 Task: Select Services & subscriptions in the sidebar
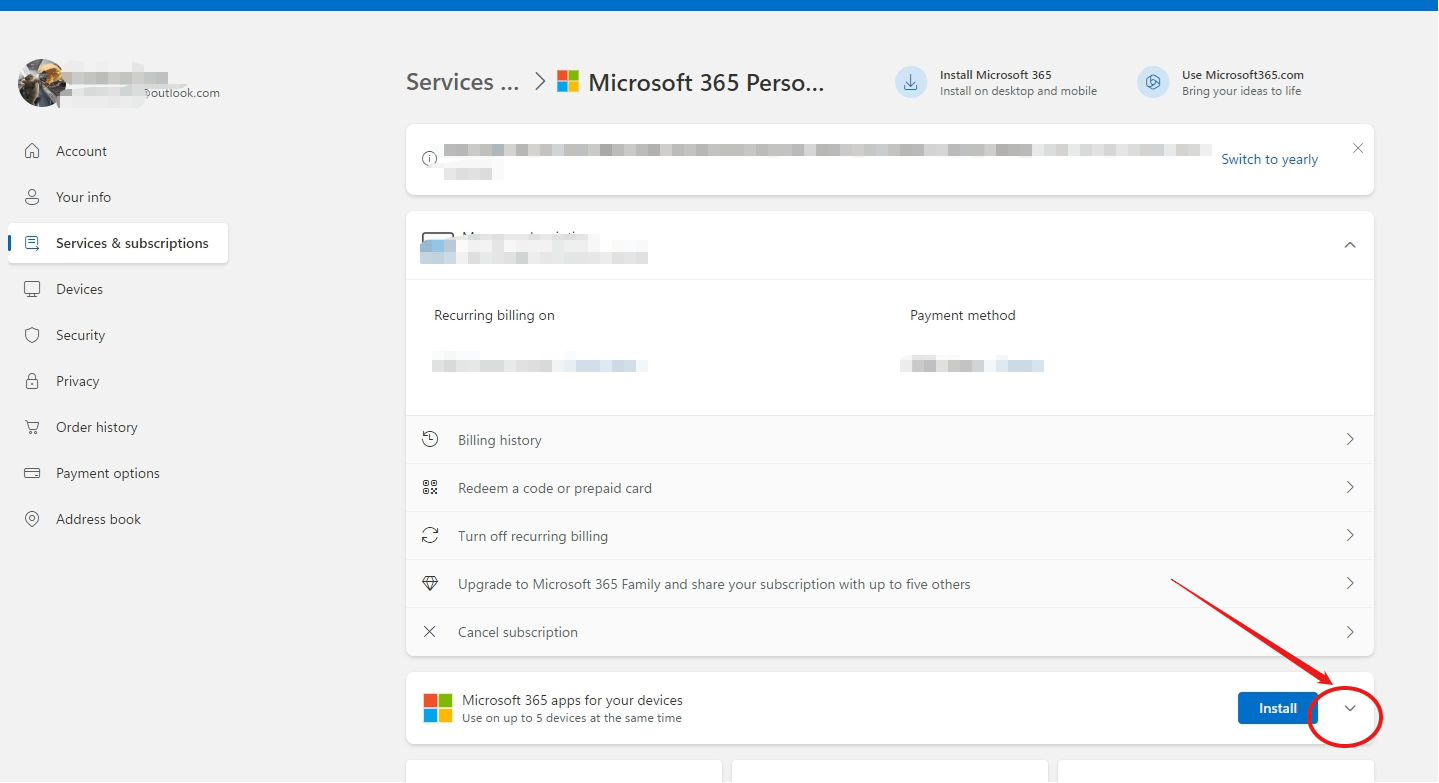click(x=117, y=243)
